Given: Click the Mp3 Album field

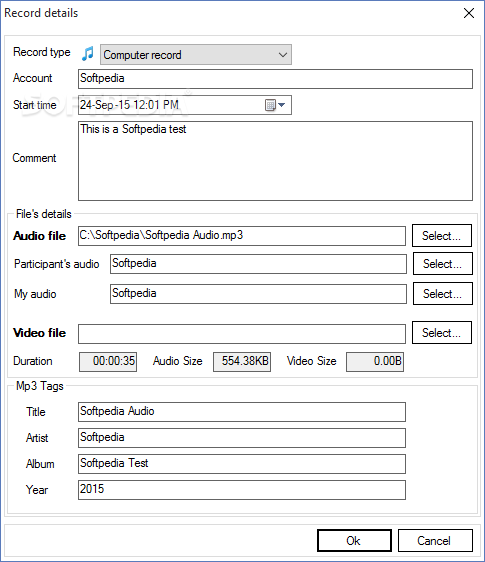Looking at the screenshot, I should click(x=242, y=464).
